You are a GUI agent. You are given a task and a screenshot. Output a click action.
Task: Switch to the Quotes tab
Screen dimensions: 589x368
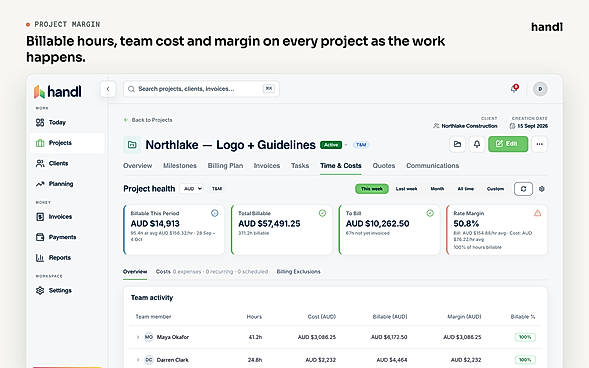click(384, 166)
